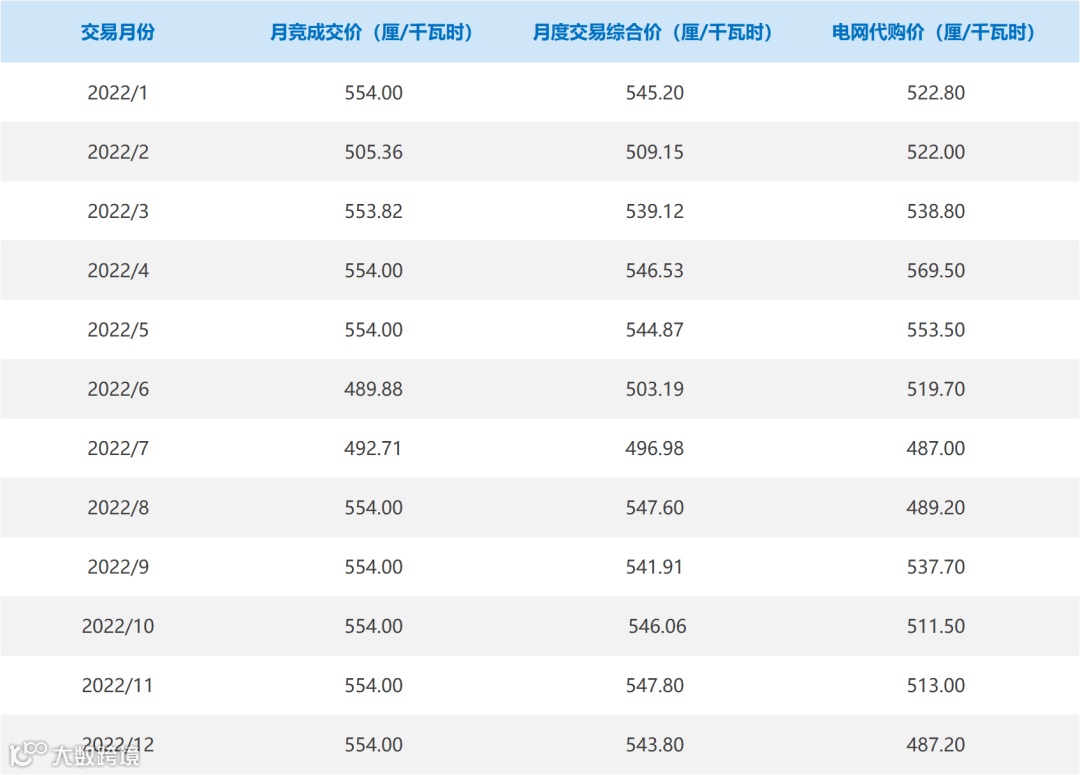This screenshot has width=1080, height=775.
Task: Click the 537.70 grid purchase price
Action: coord(935,566)
